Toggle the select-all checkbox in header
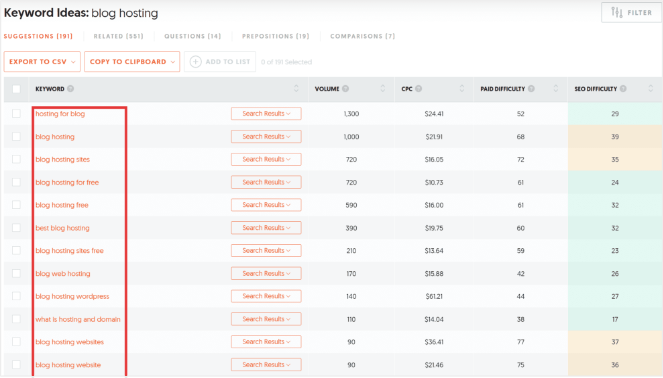This screenshot has width=663, height=378. coord(16,89)
